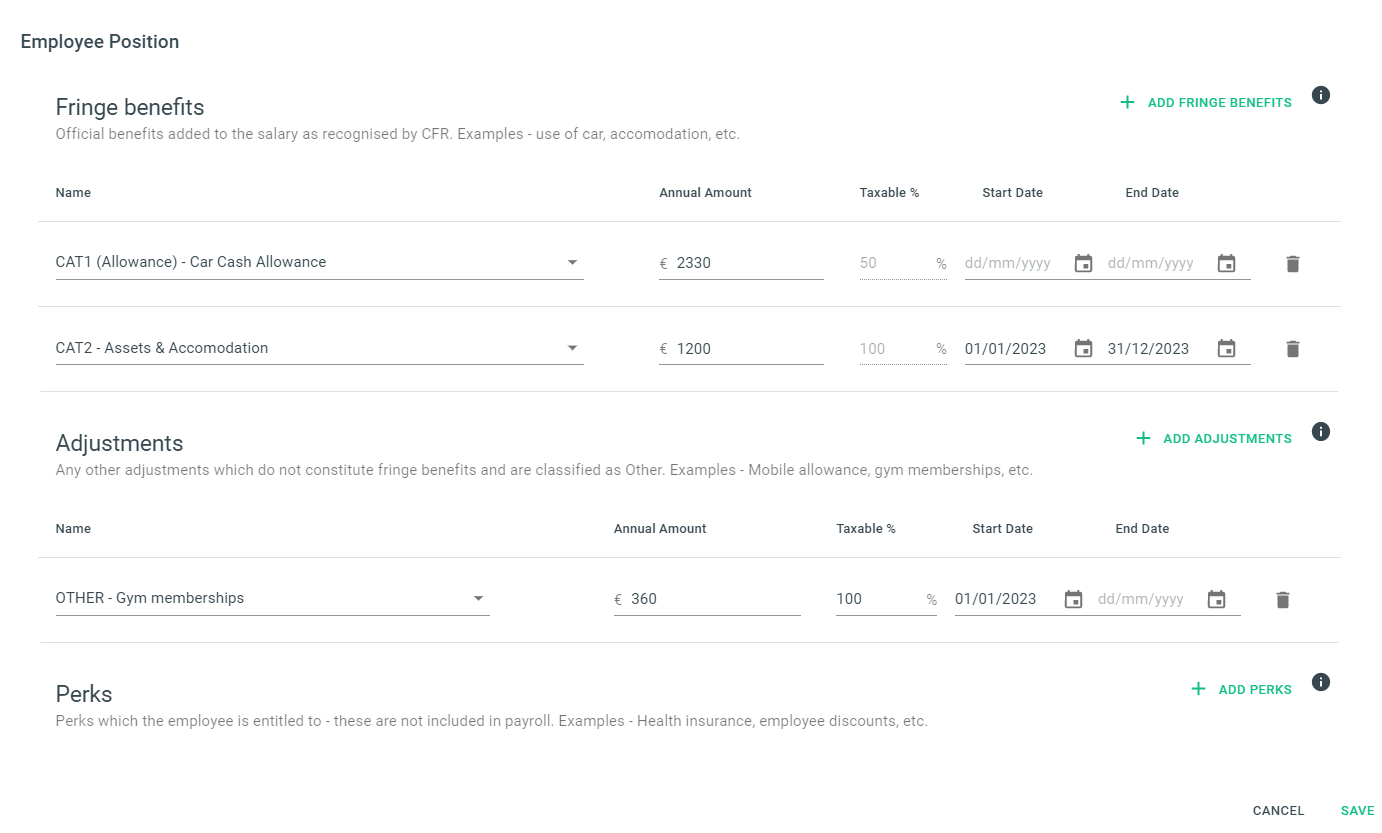Click start date 01/01/2023 of Assets & Accomodation

point(1006,349)
